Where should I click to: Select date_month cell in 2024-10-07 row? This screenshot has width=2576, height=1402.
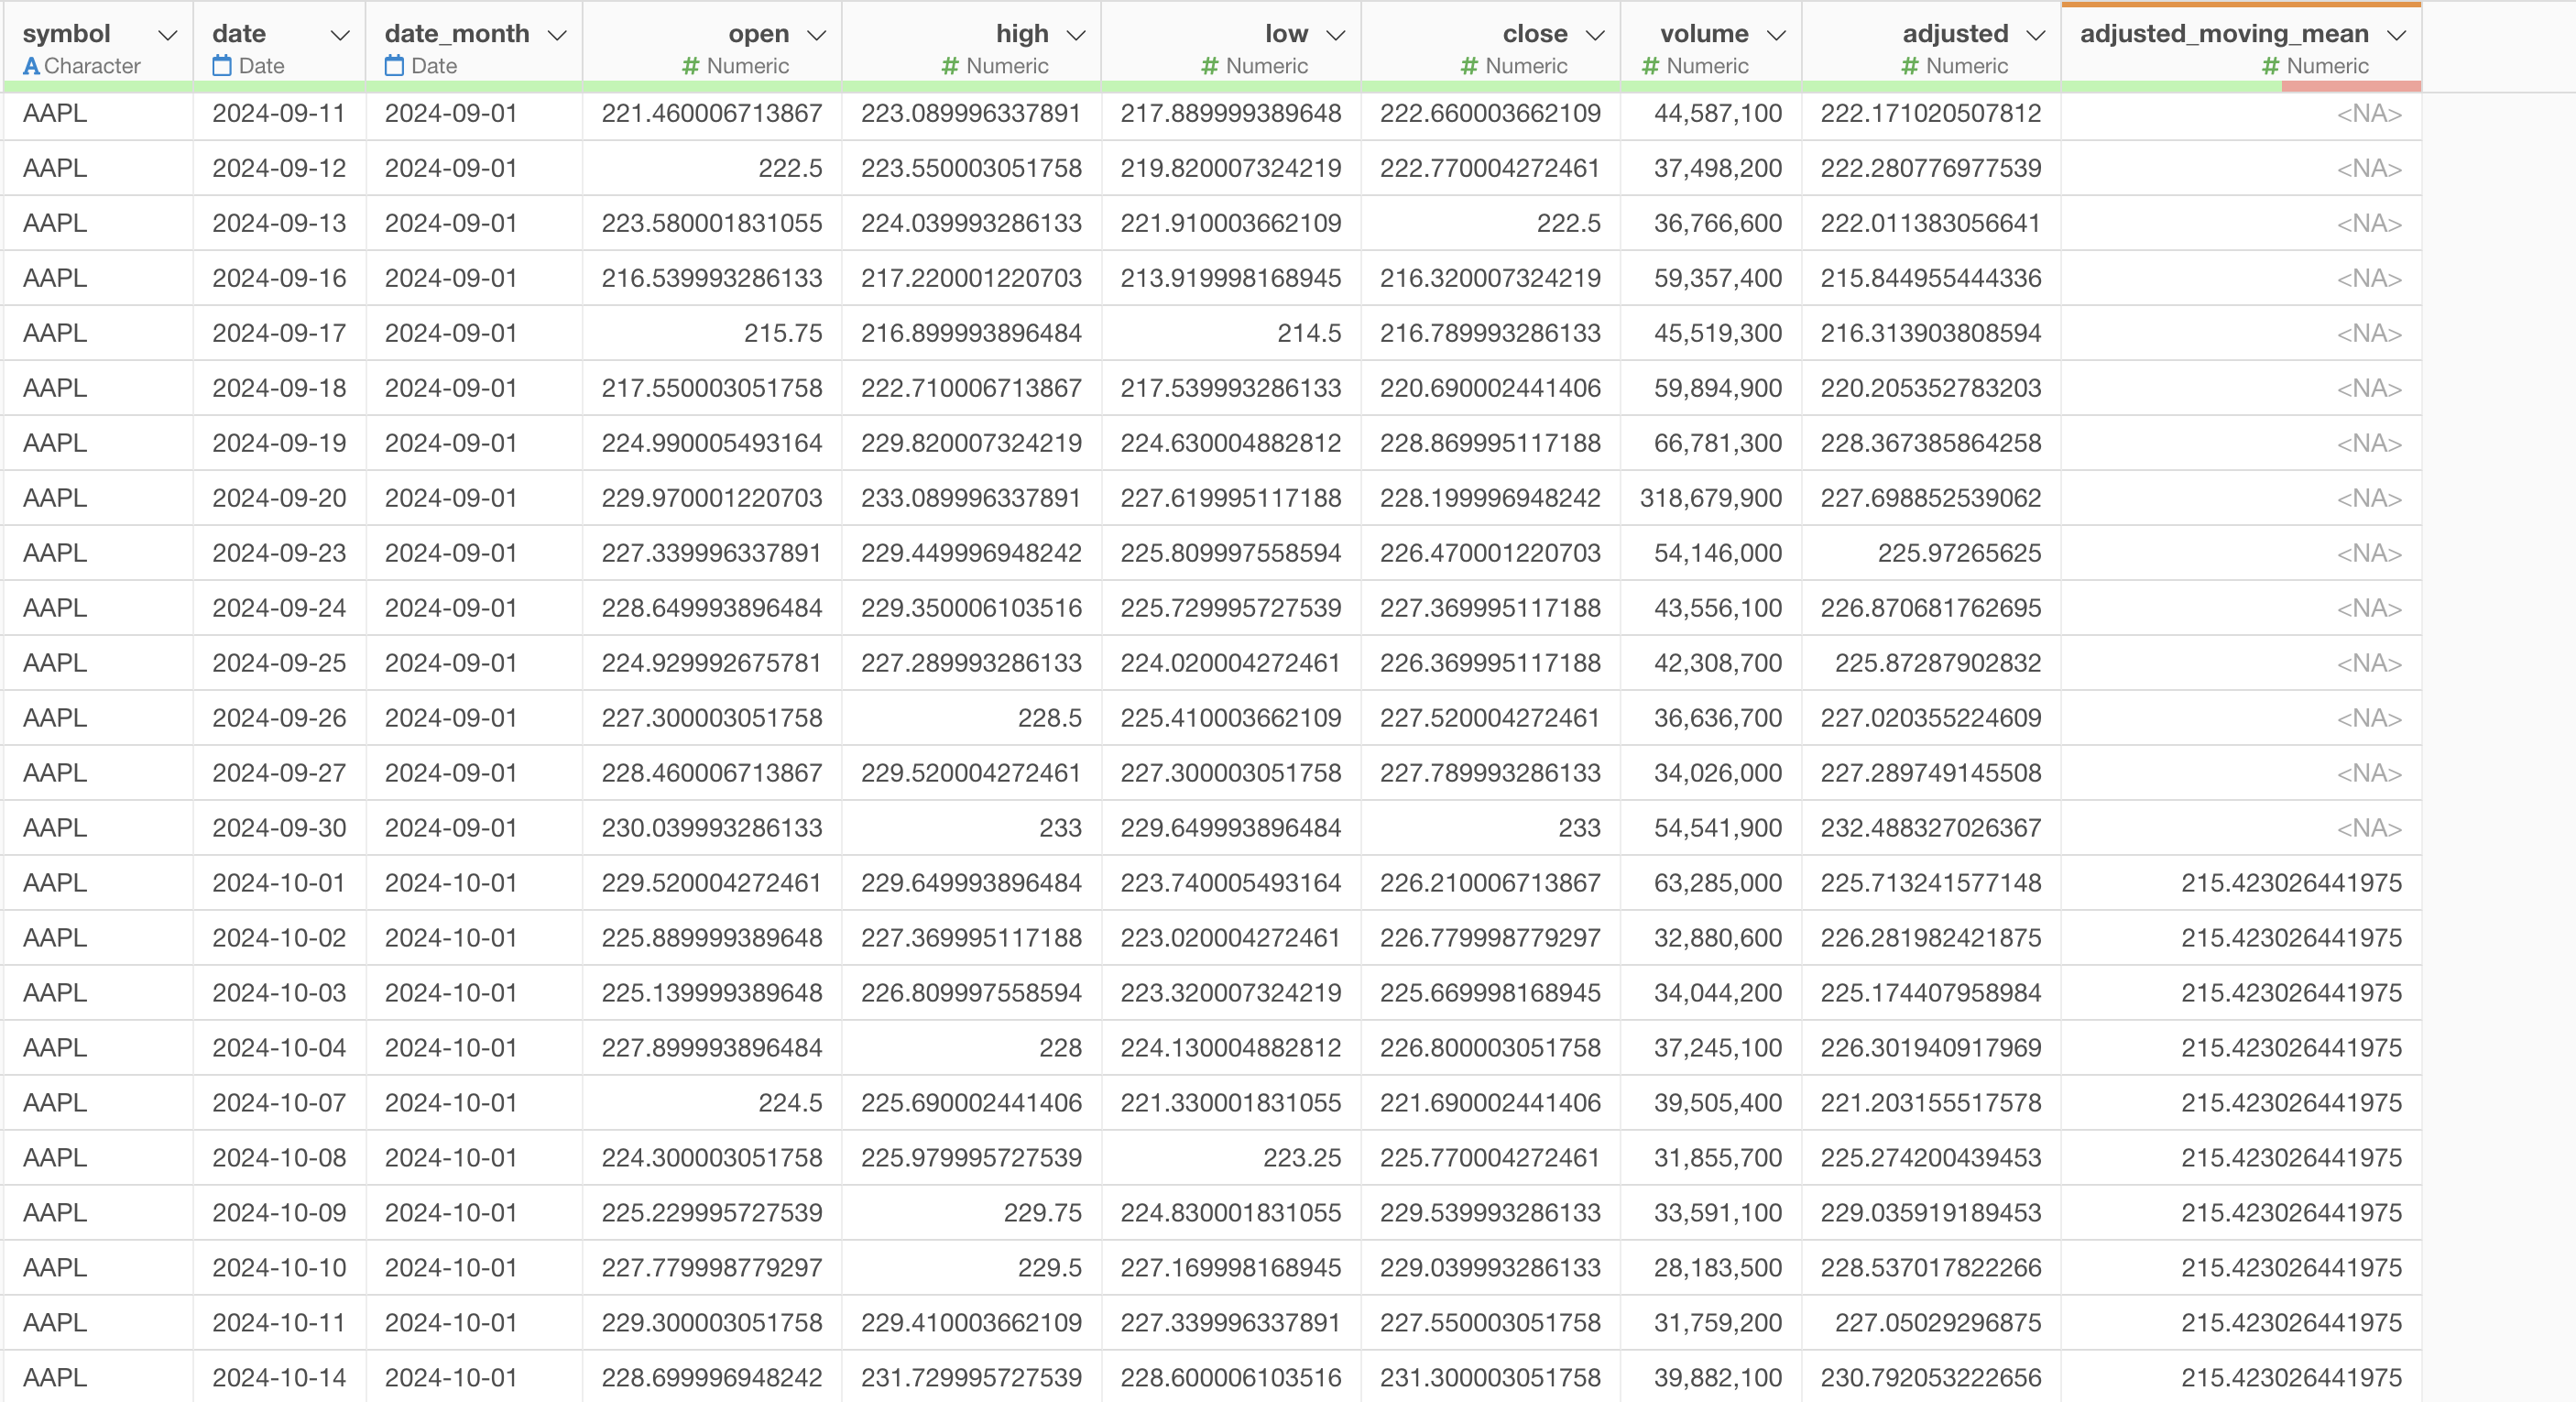pyautogui.click(x=474, y=1103)
